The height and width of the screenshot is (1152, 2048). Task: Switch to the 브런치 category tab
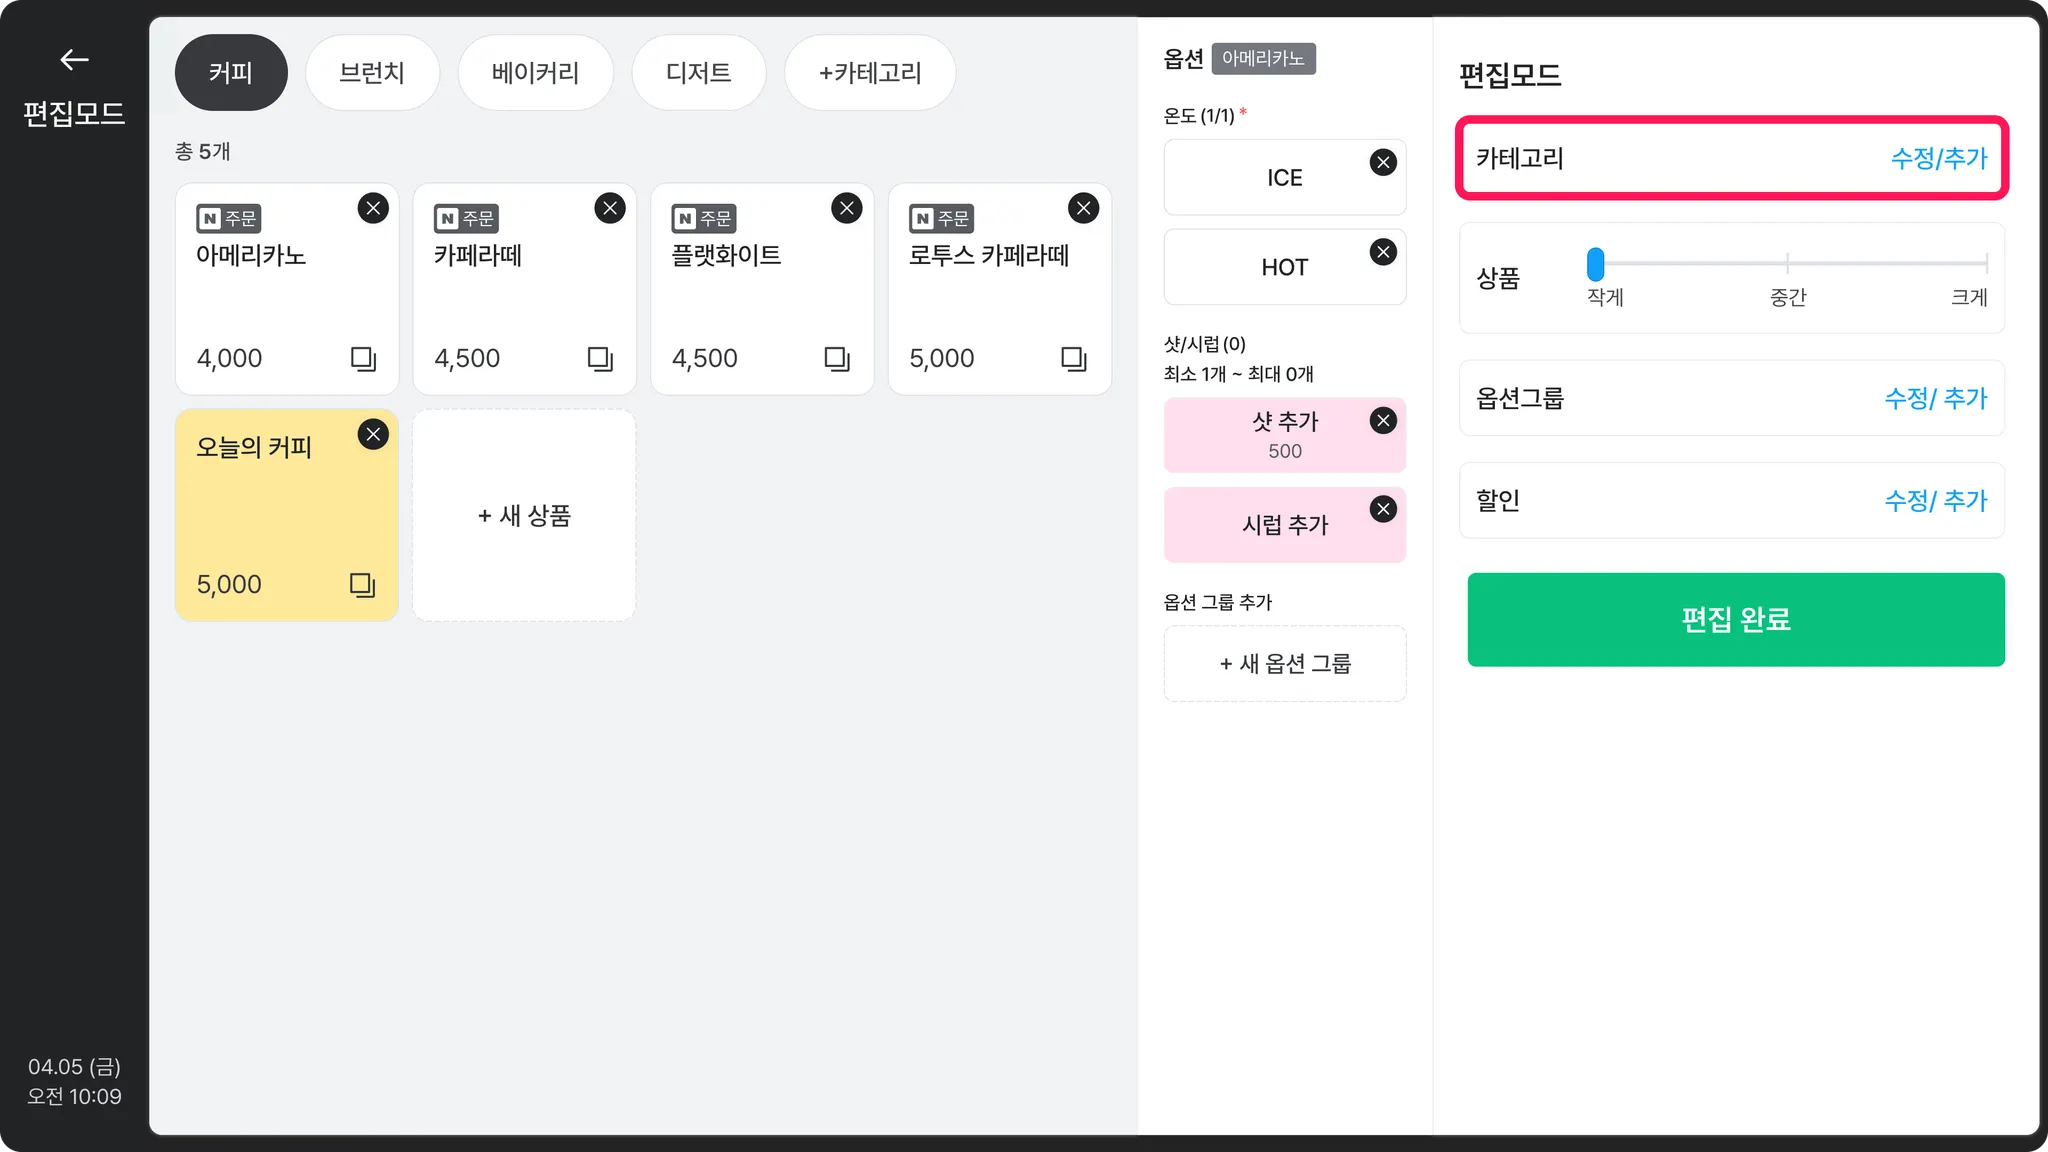click(372, 73)
